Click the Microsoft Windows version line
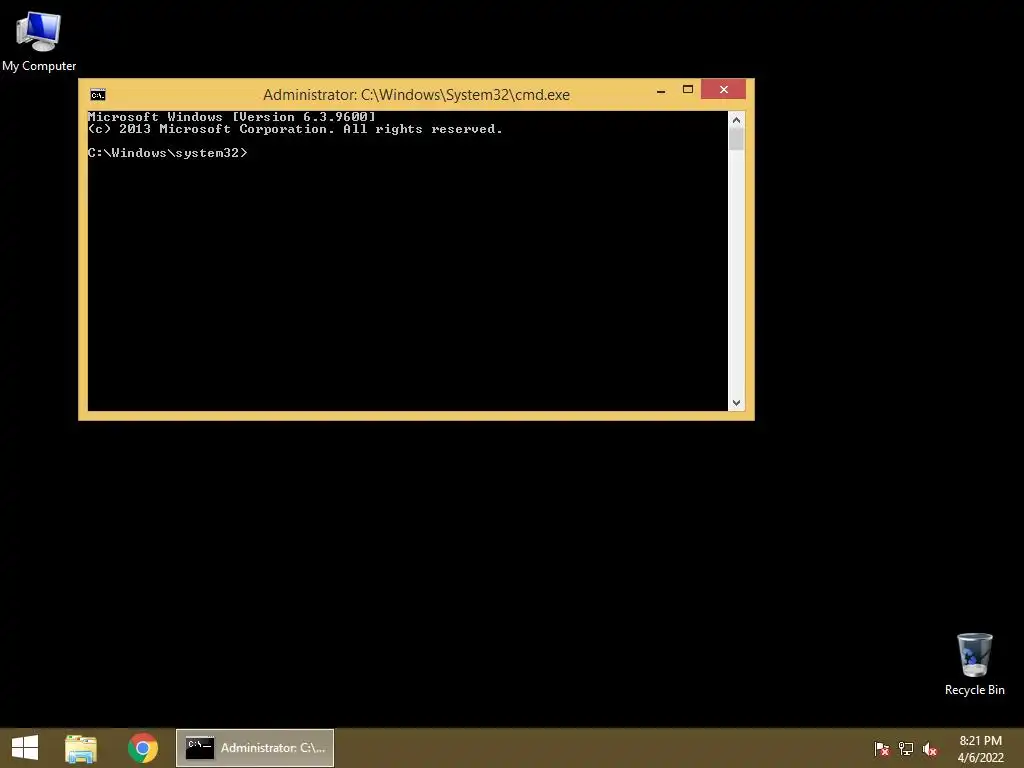The image size is (1024, 768). pos(232,117)
